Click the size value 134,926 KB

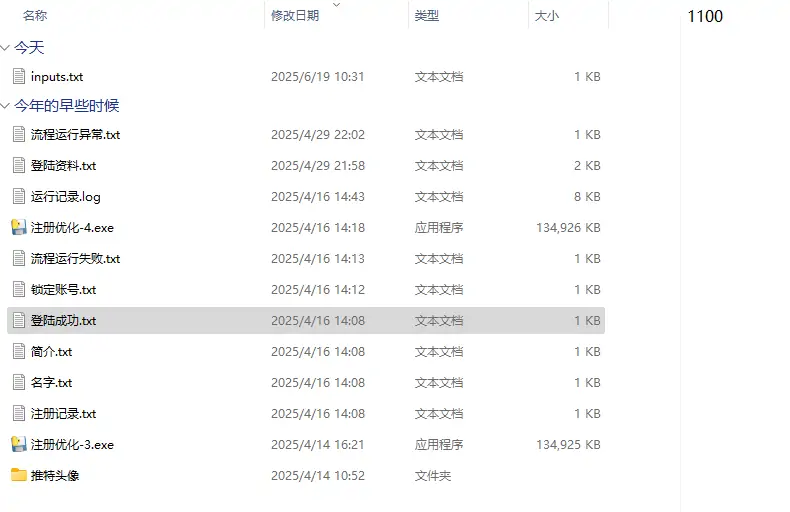tap(568, 227)
